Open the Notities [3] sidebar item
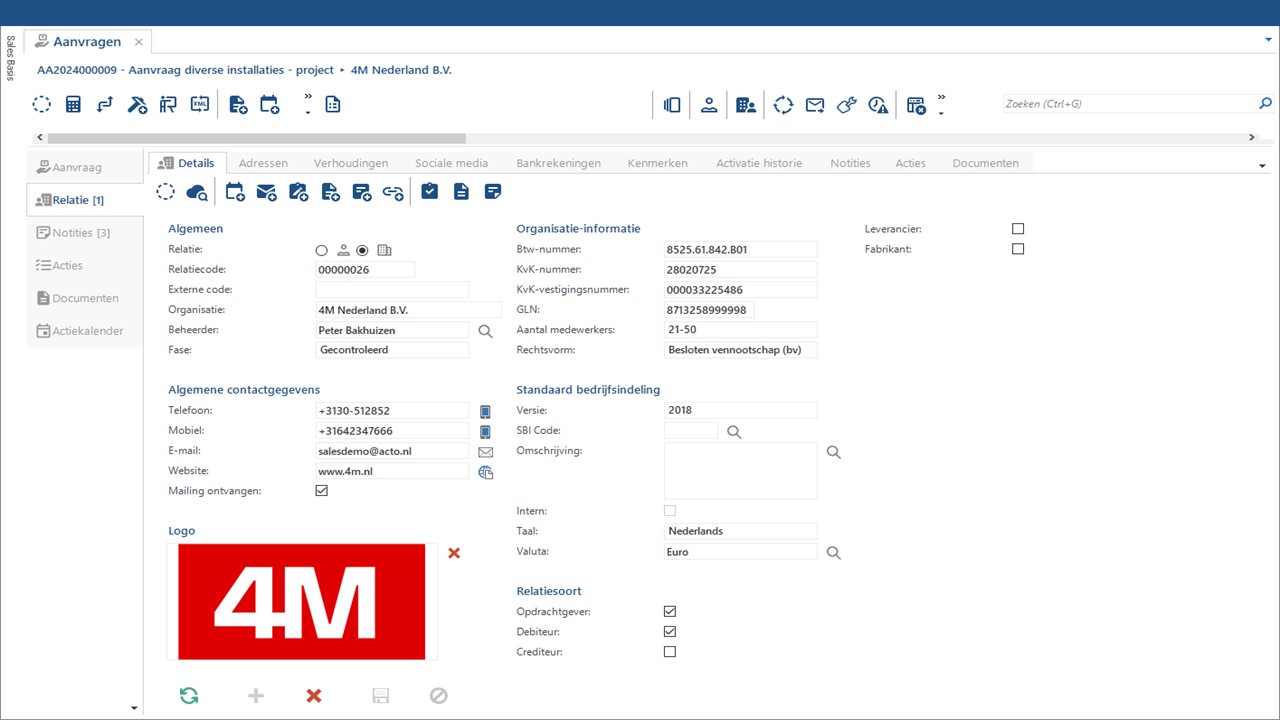 pos(85,233)
